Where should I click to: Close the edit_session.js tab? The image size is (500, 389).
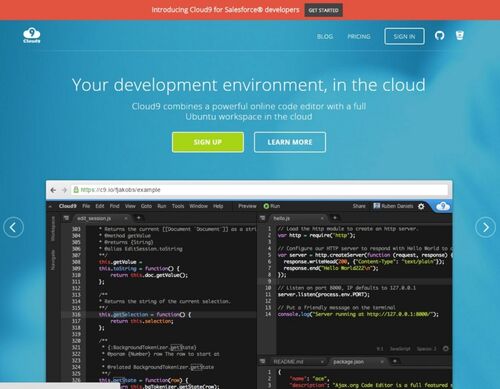point(126,218)
